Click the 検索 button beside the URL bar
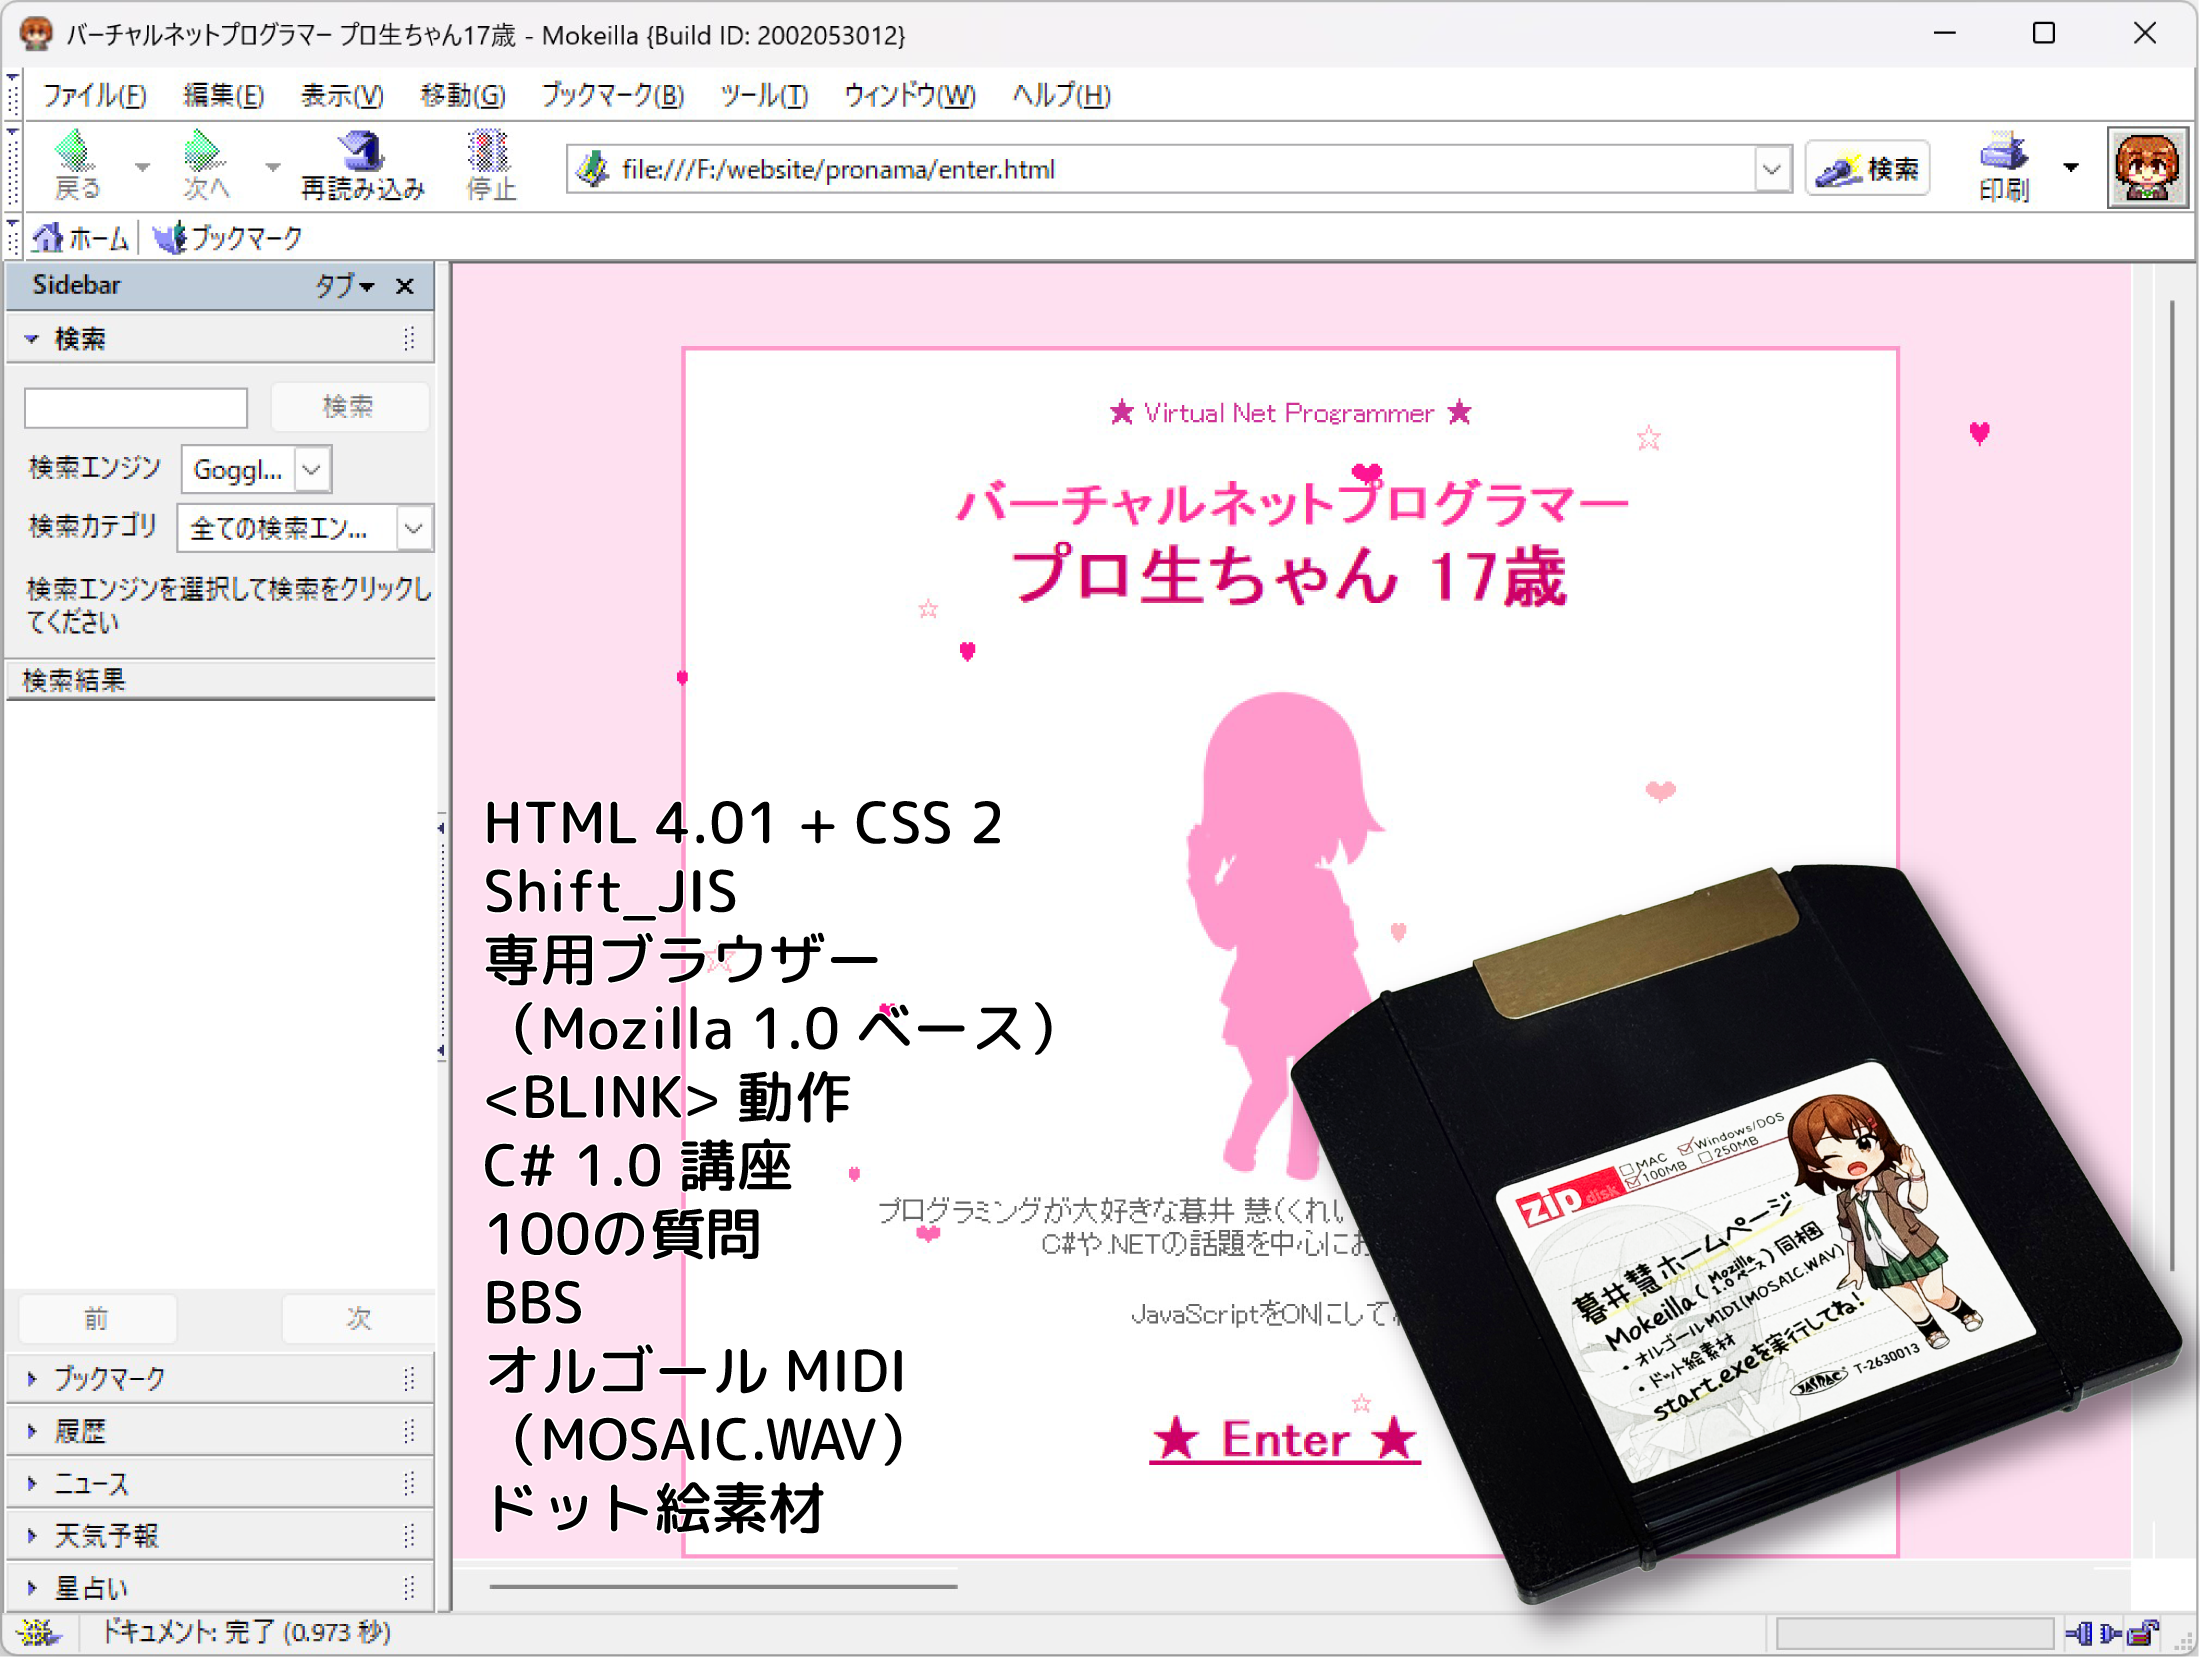The width and height of the screenshot is (2200, 1657). [1868, 169]
